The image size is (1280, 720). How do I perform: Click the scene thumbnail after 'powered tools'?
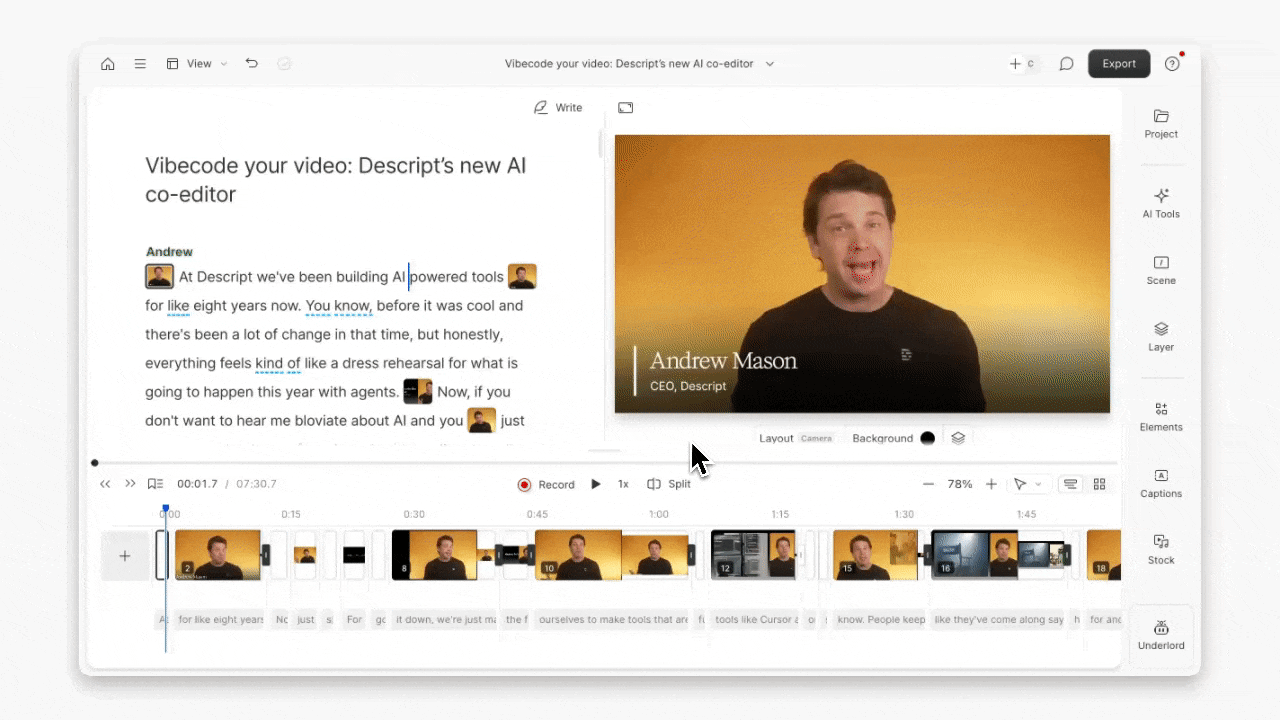pos(522,277)
